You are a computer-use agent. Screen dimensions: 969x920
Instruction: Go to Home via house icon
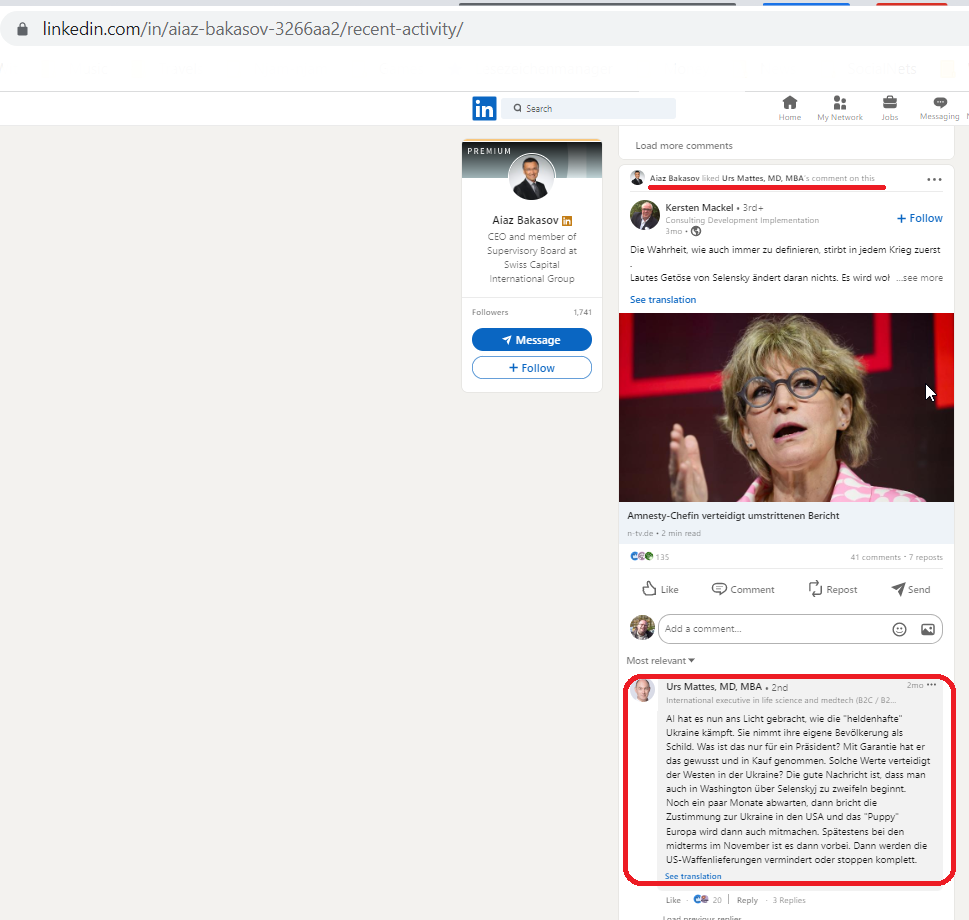789,103
